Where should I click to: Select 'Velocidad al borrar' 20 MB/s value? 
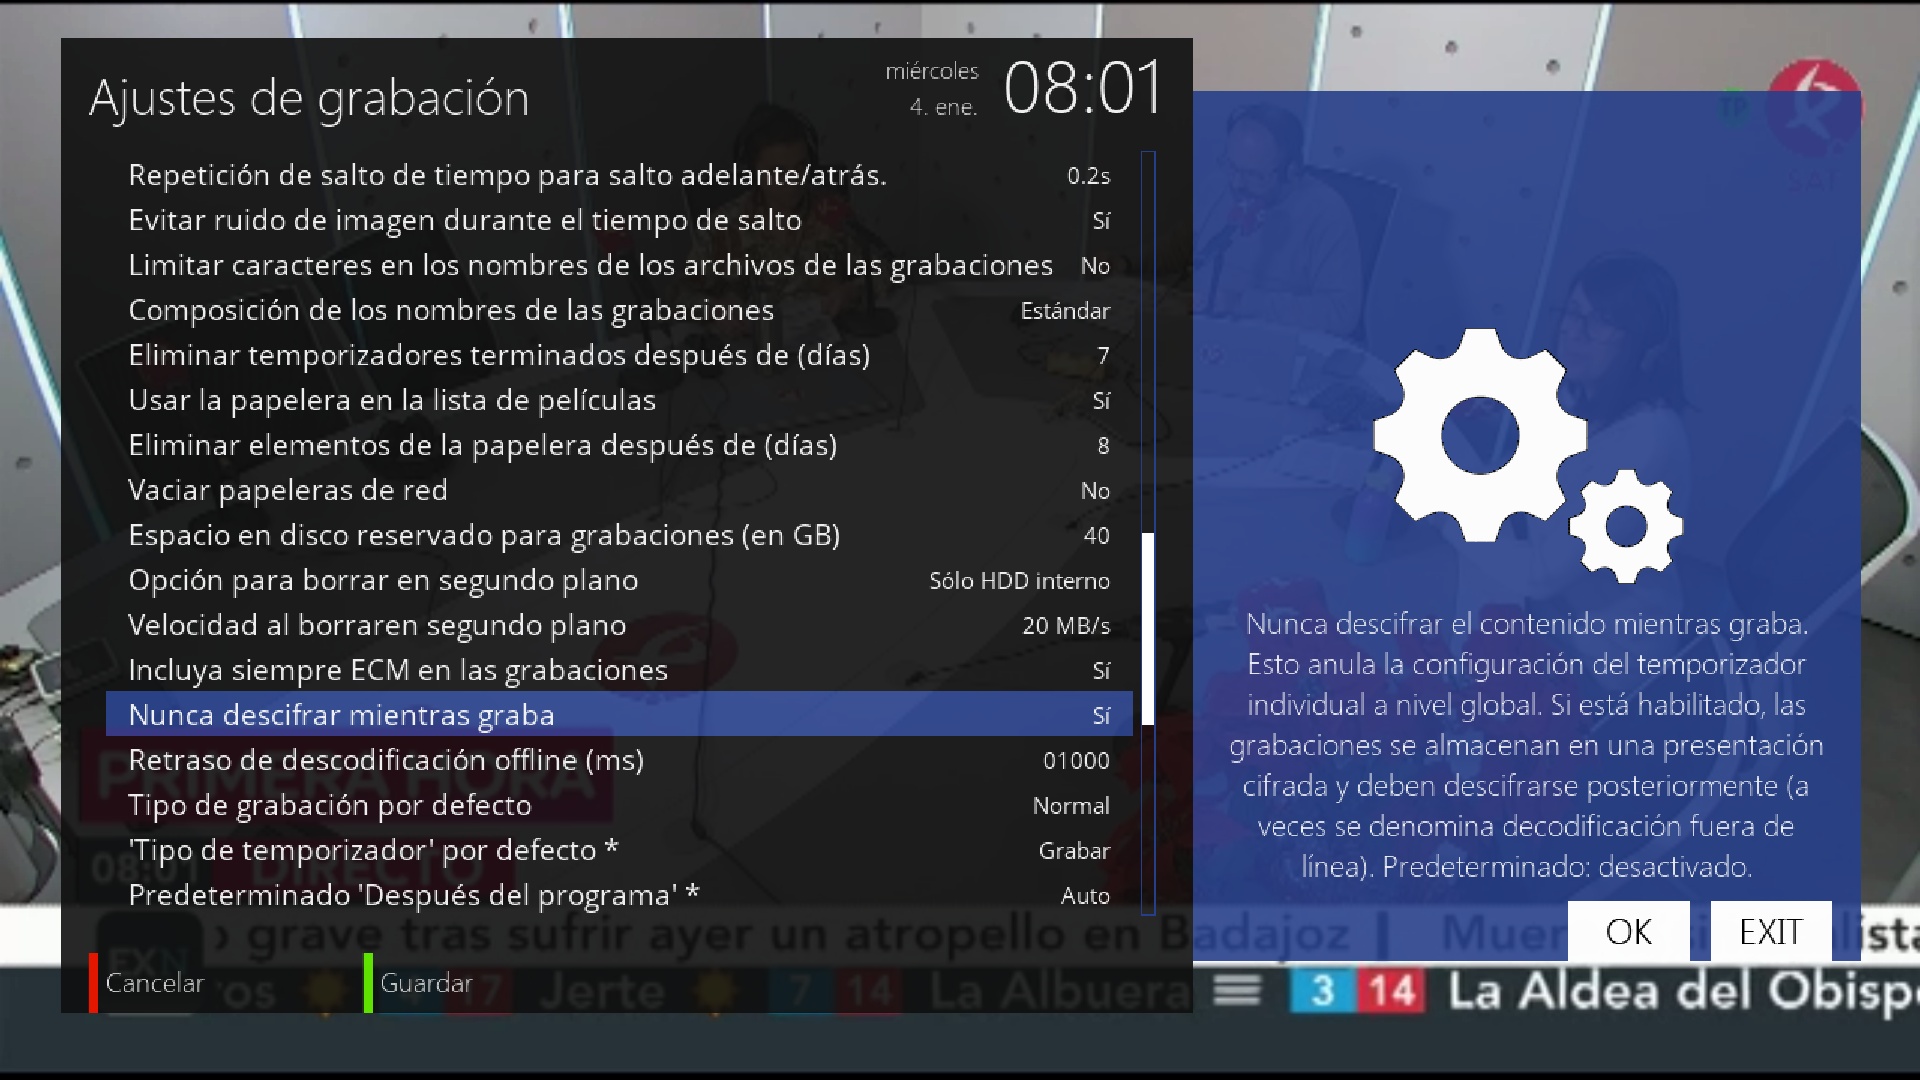tap(1065, 626)
